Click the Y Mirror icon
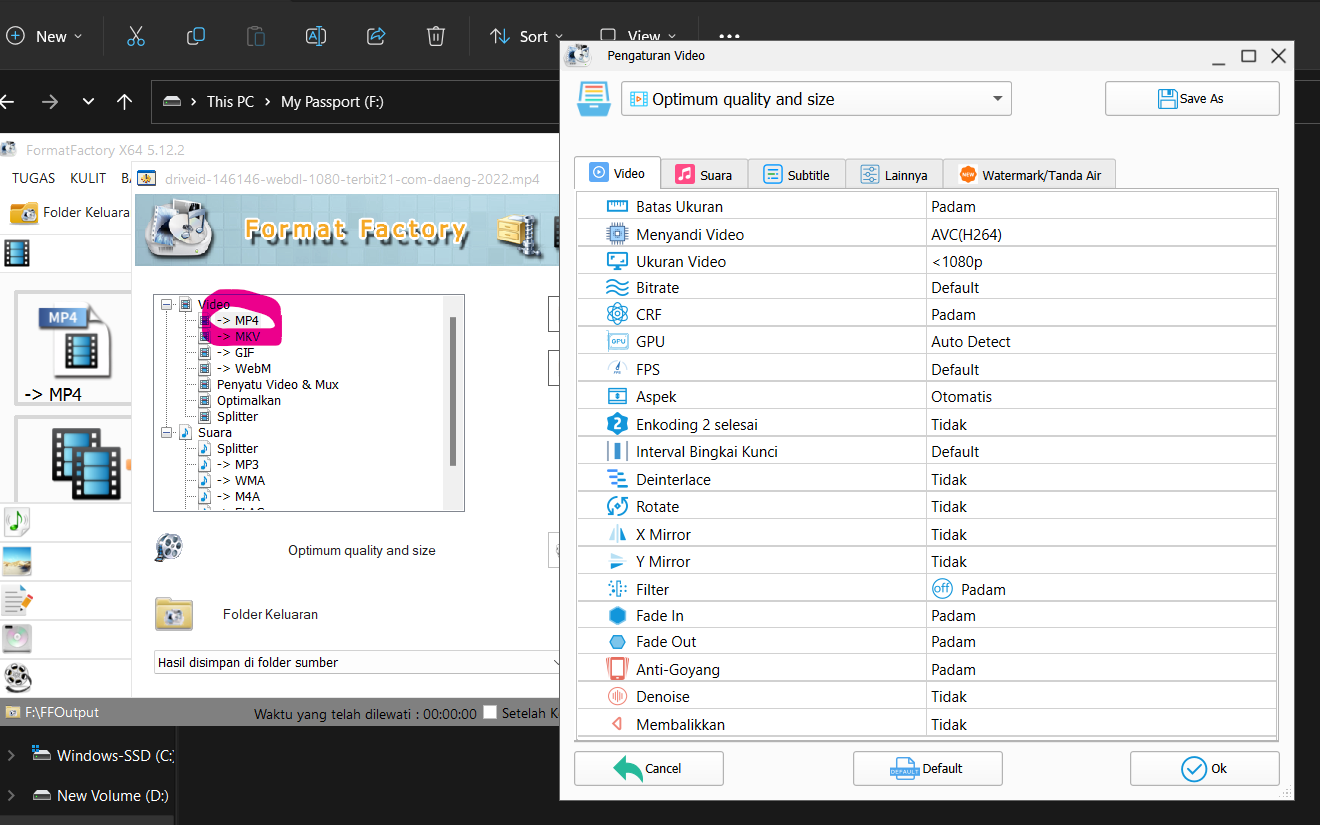 click(618, 561)
